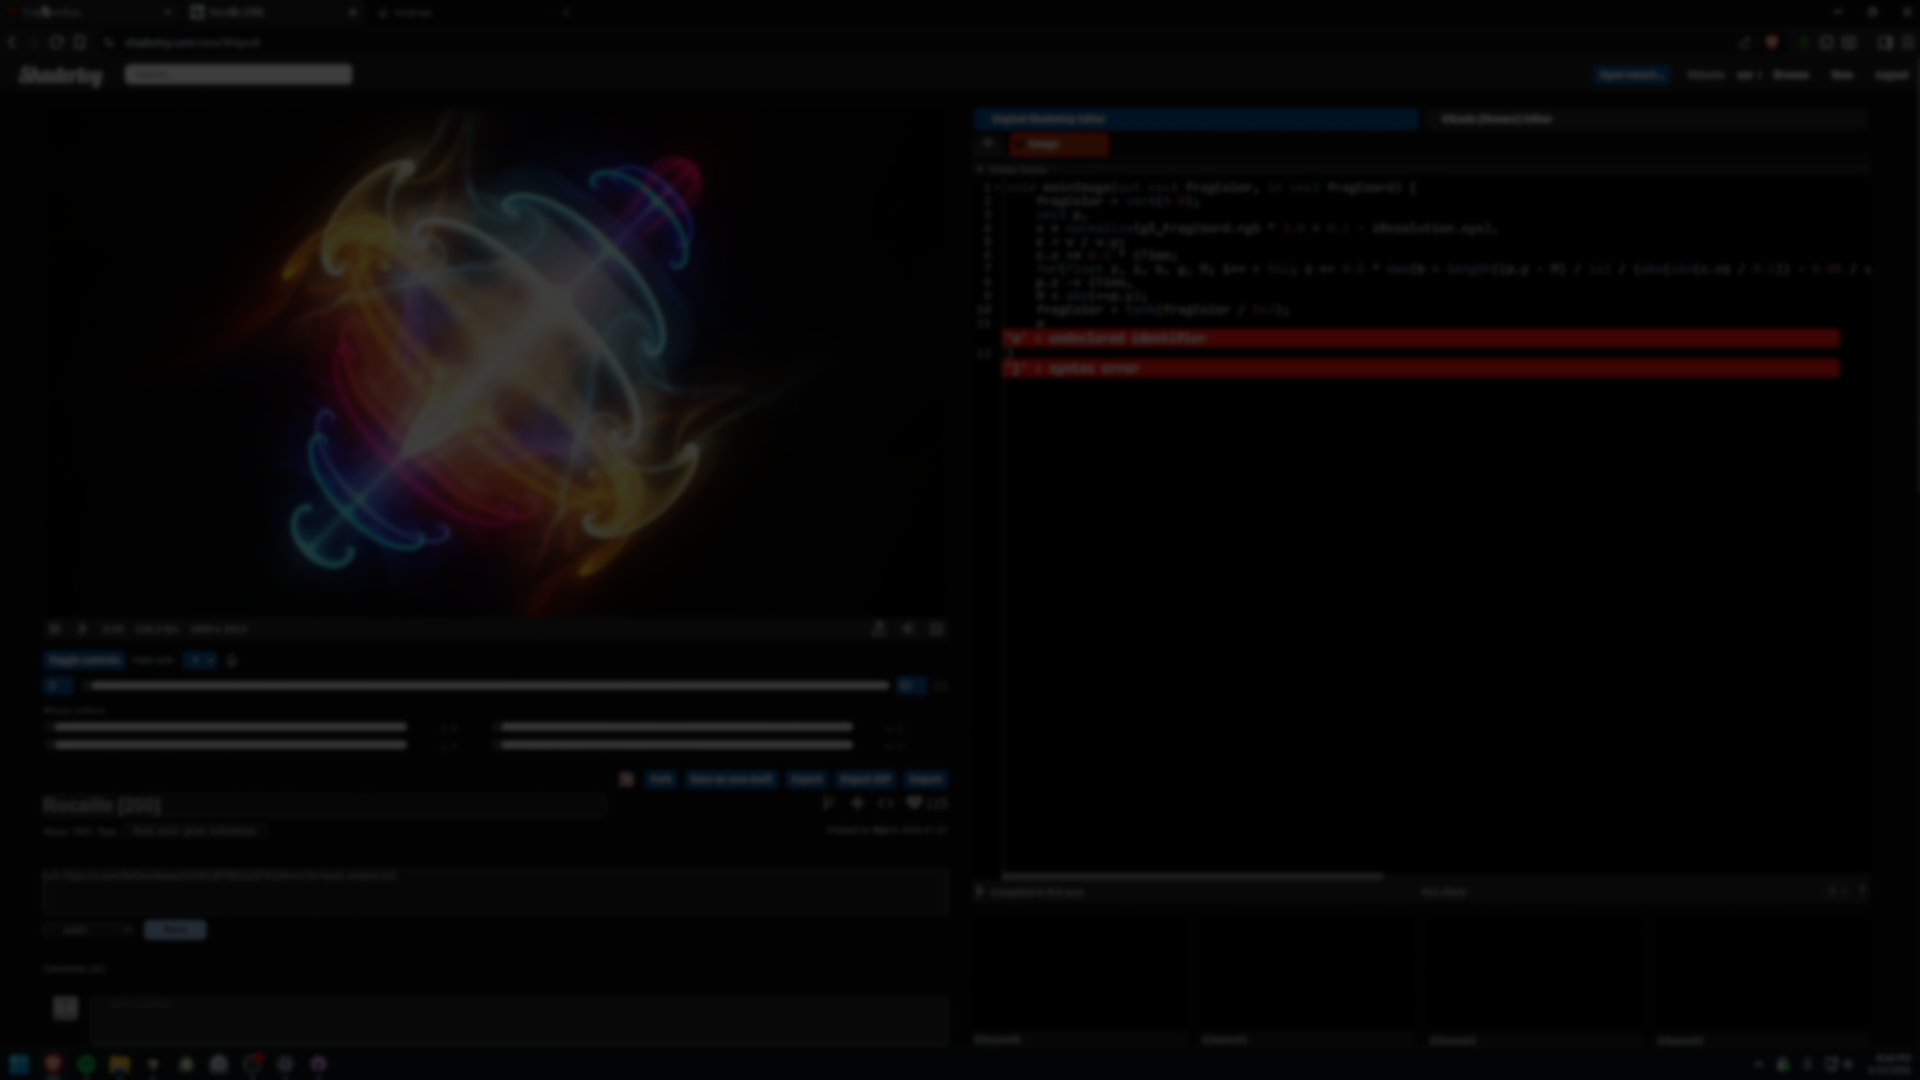Click the fullscreen icon under the preview
The height and width of the screenshot is (1080, 1920).
(x=936, y=629)
